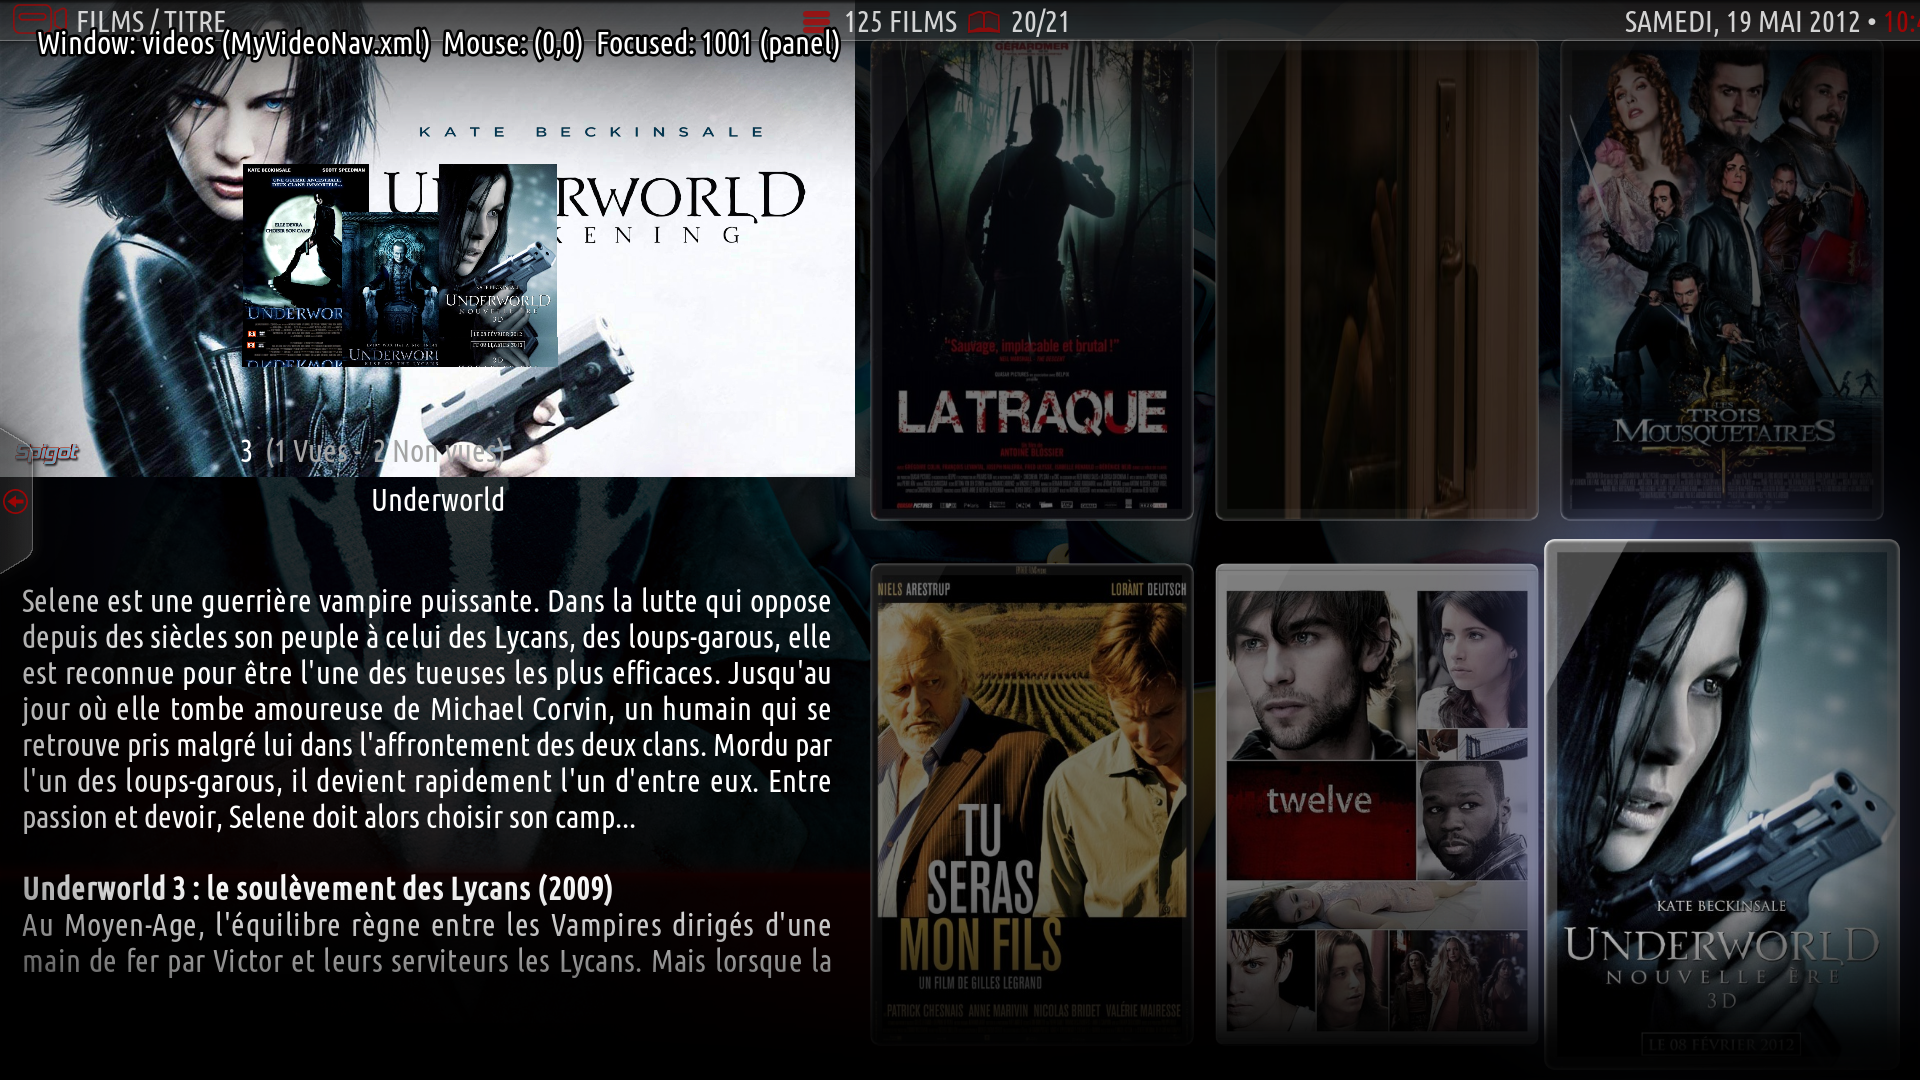Open the Underworld Nouvelle Ère 3D poster
Viewport: 1920px width, 1080px height.
coord(1721,804)
